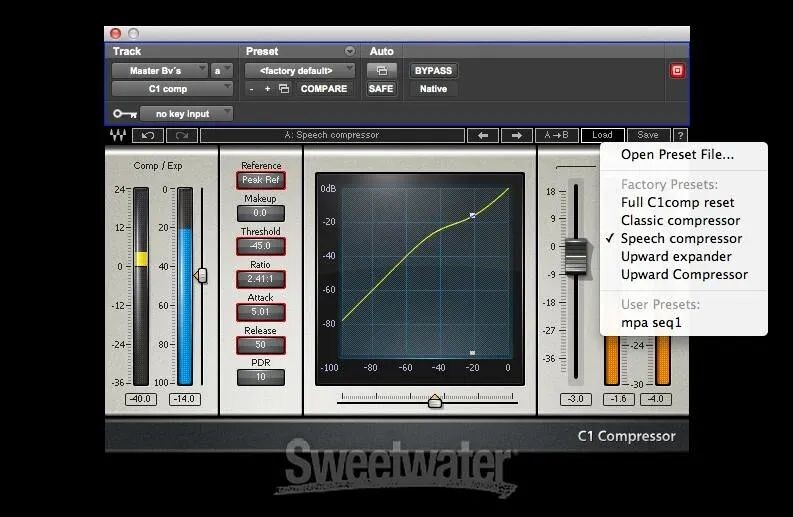This screenshot has width=793, height=517.
Task: Go to previous preset with left arrow
Action: pos(483,135)
